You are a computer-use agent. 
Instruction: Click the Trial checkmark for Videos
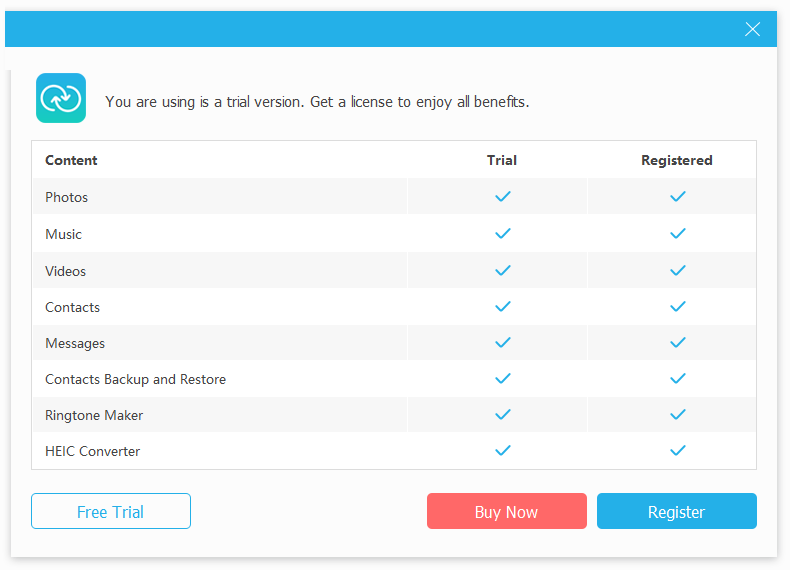pyautogui.click(x=503, y=271)
